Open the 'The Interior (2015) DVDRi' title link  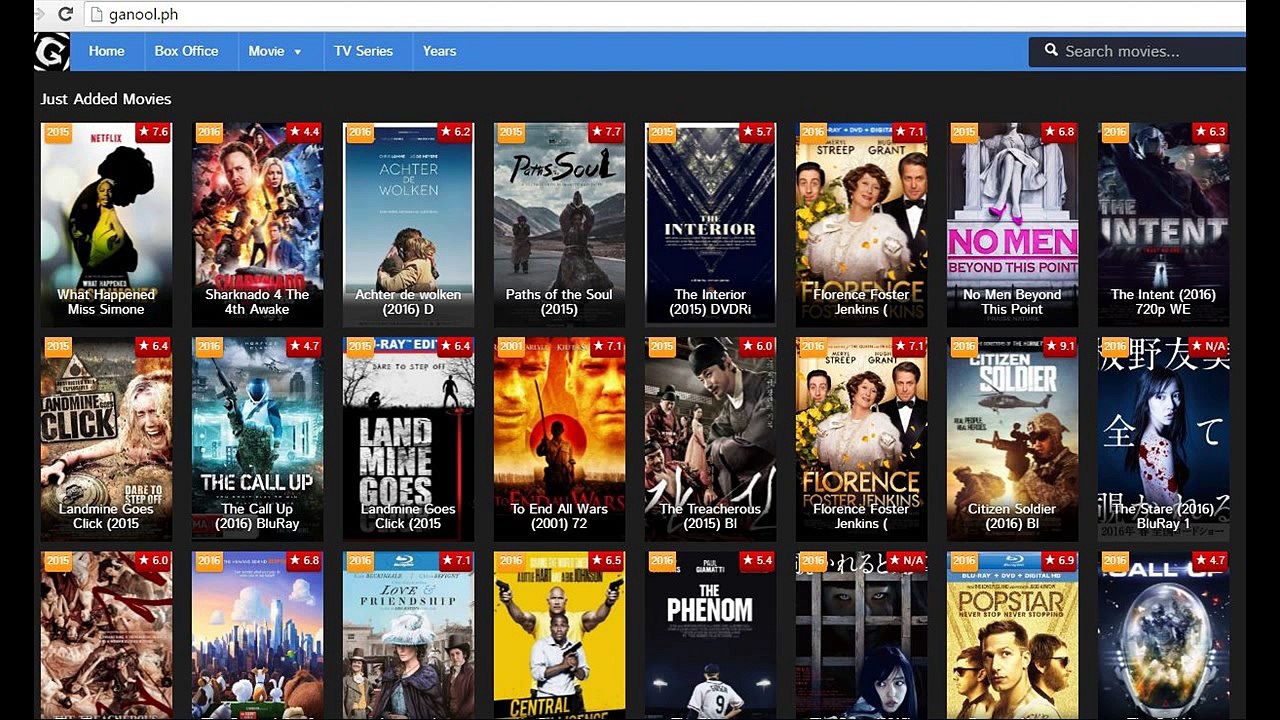pyautogui.click(x=710, y=302)
